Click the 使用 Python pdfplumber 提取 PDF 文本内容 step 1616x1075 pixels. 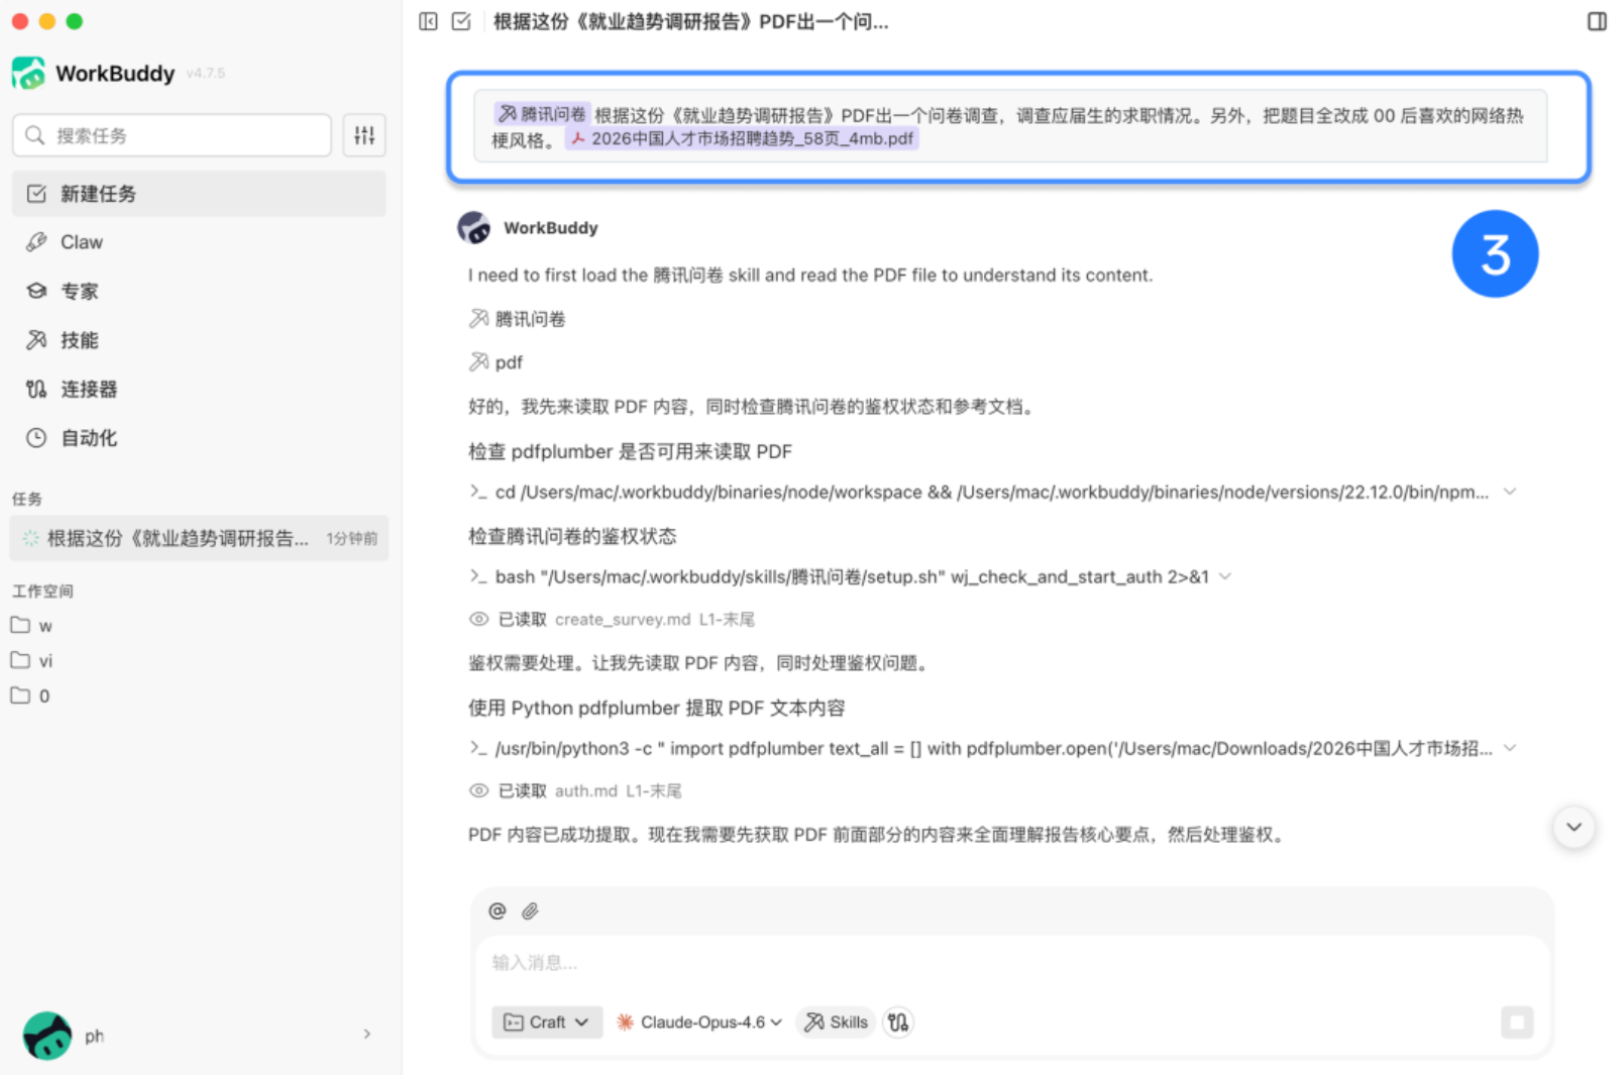tap(657, 708)
